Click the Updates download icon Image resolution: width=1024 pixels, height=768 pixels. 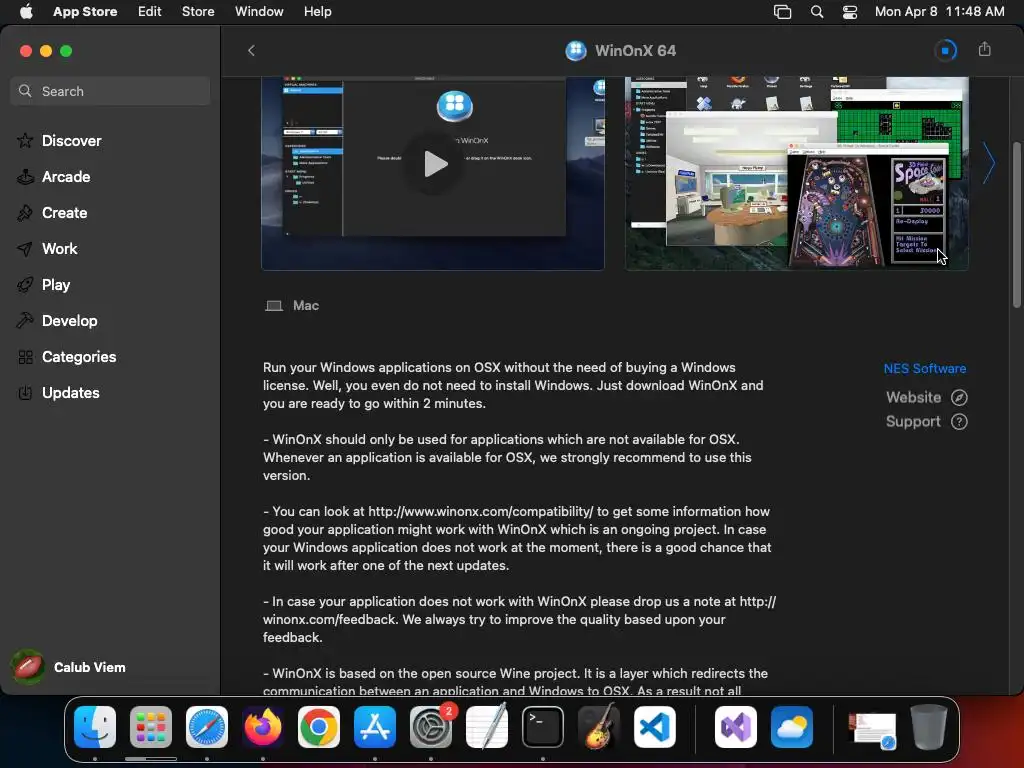(25, 392)
